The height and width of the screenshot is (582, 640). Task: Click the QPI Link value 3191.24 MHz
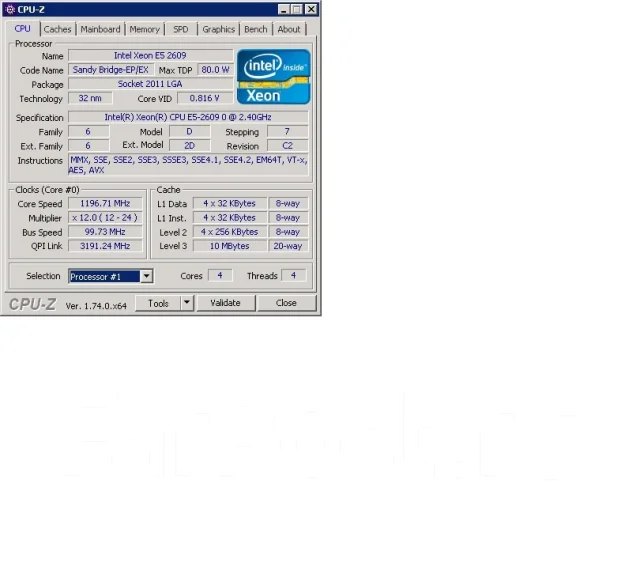[x=105, y=246]
